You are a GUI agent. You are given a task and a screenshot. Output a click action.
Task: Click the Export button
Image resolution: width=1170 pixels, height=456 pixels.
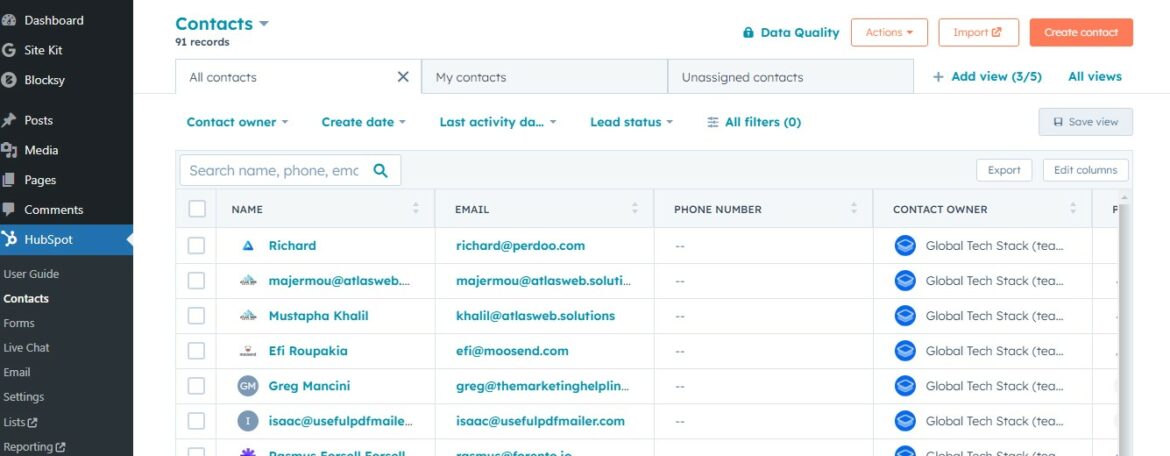(x=1004, y=170)
